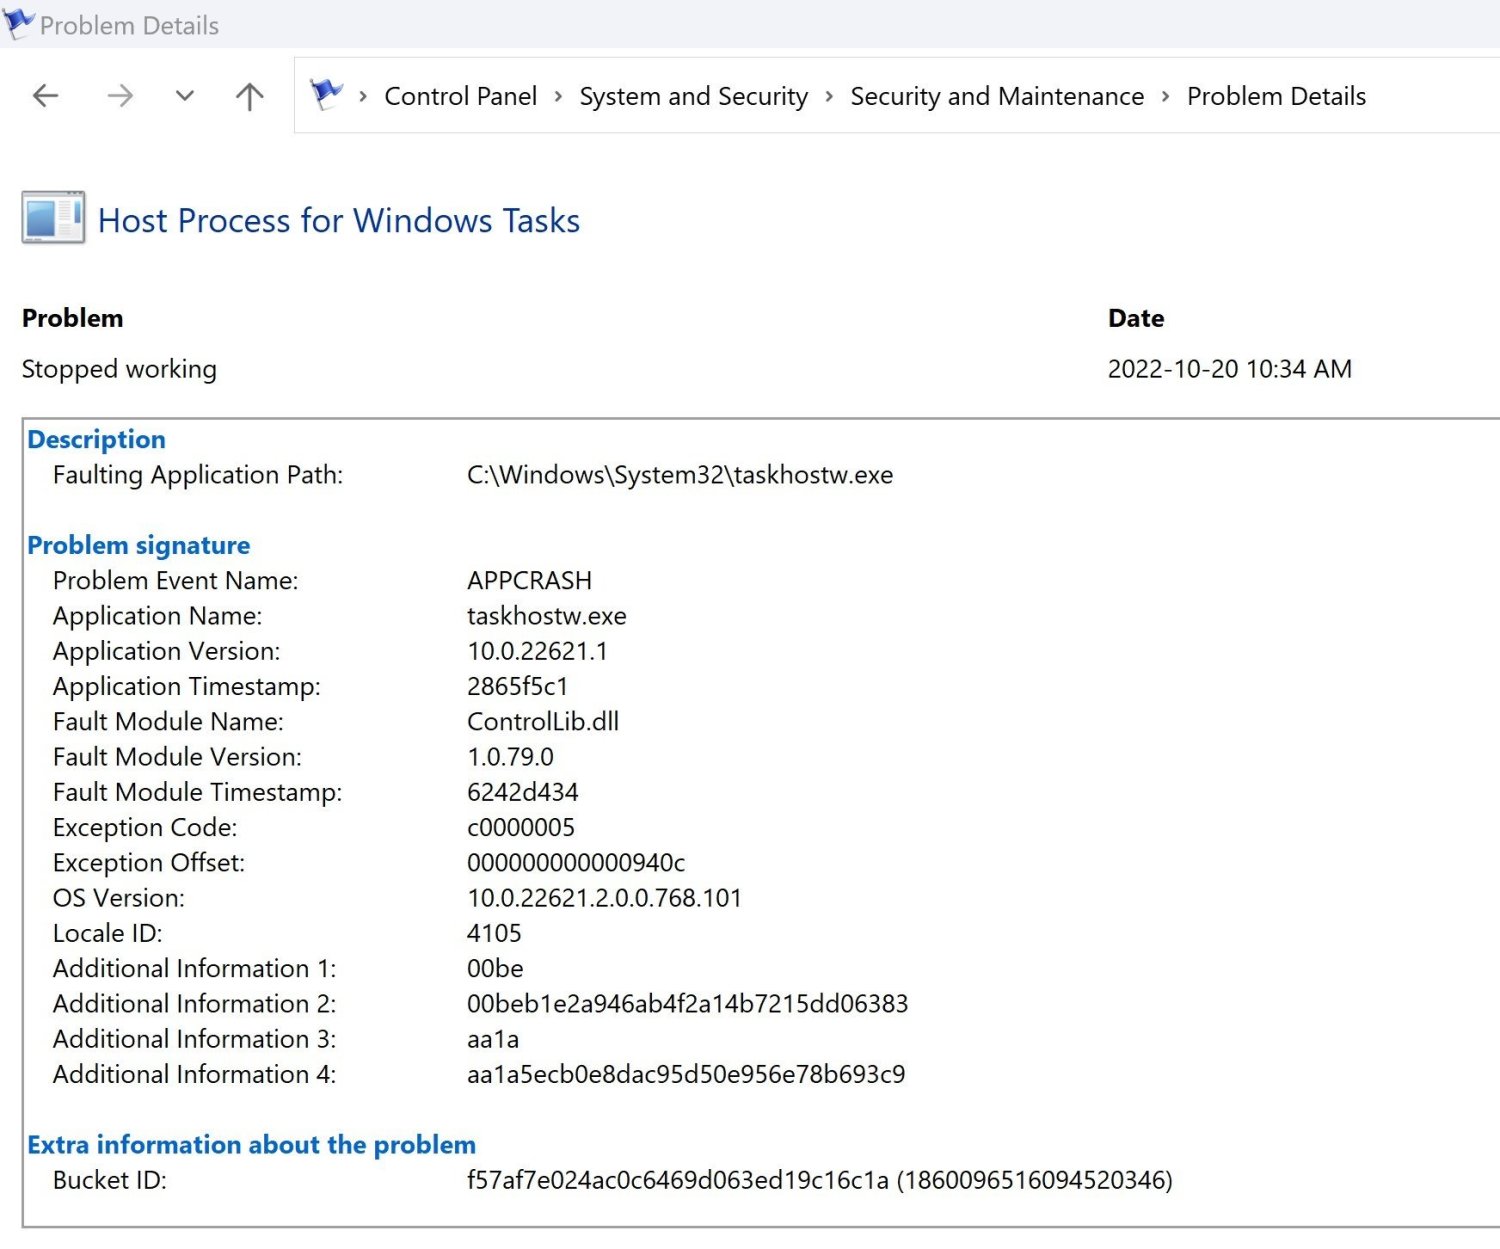Click the back navigation arrow
Screen dimensions: 1500x1249
click(45, 95)
